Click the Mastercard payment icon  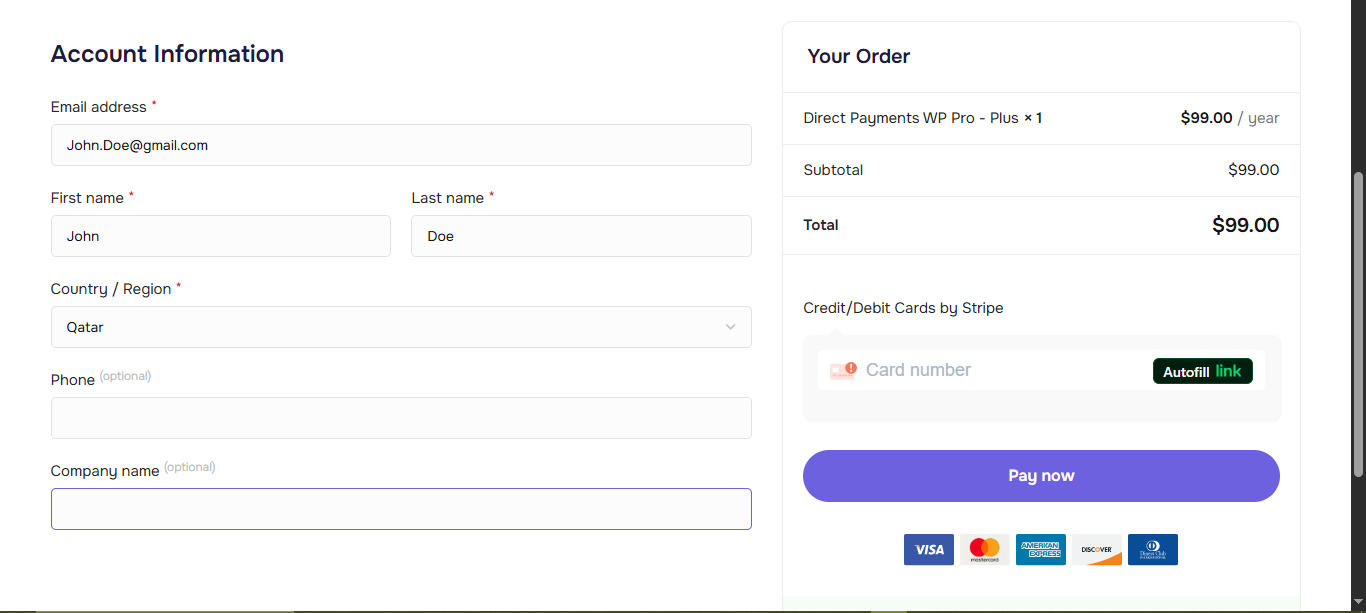click(984, 549)
